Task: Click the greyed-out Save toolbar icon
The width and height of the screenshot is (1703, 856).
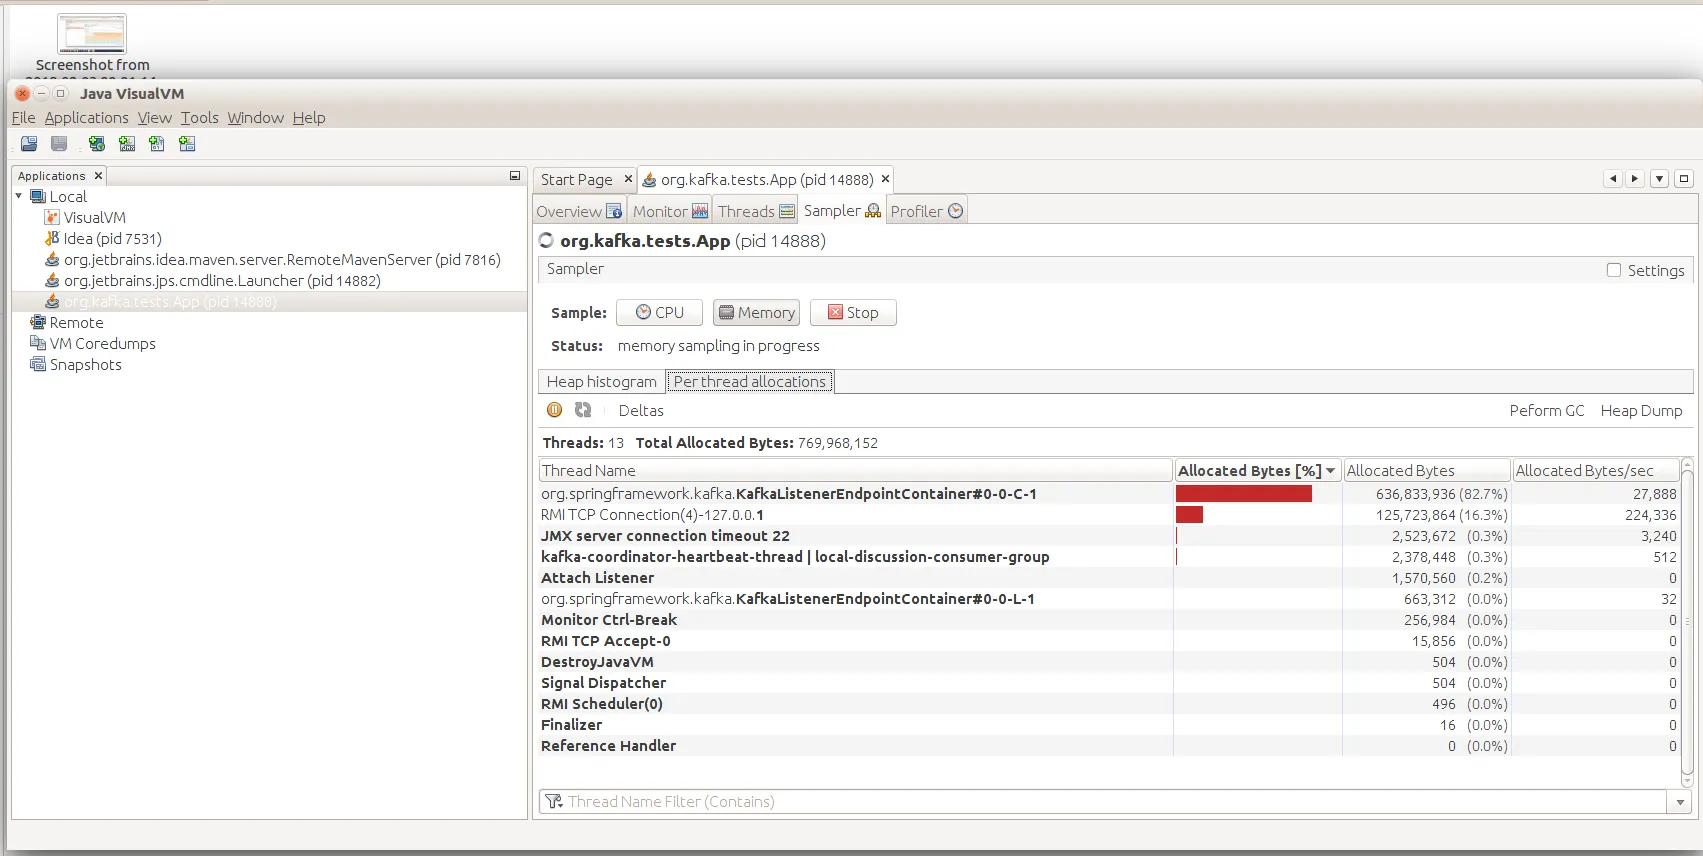Action: (x=59, y=144)
